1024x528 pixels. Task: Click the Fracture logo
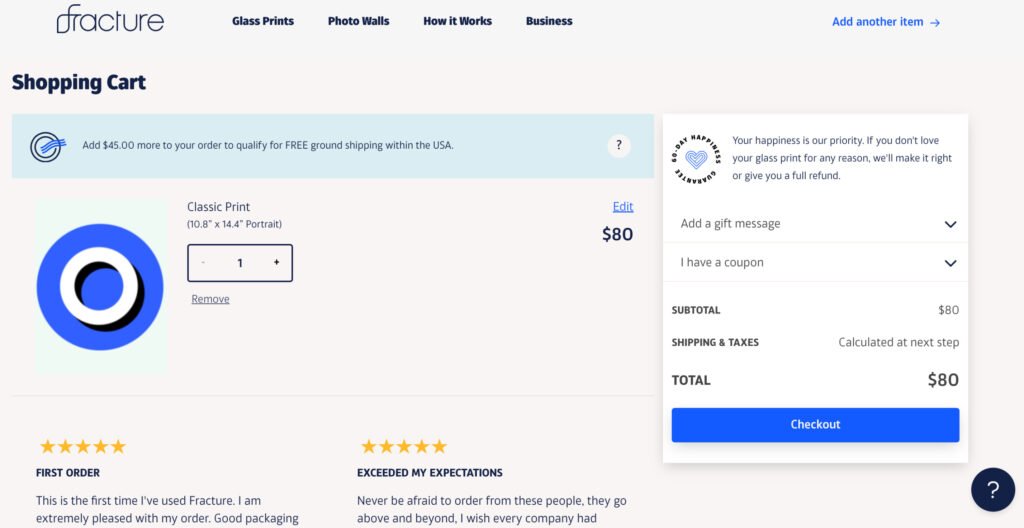pyautogui.click(x=110, y=20)
